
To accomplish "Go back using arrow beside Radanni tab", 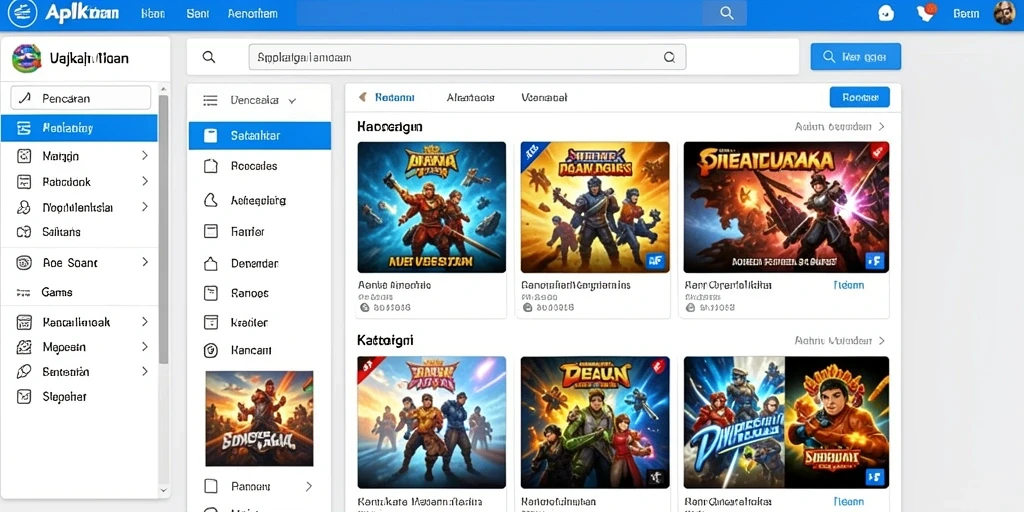I will pos(362,97).
